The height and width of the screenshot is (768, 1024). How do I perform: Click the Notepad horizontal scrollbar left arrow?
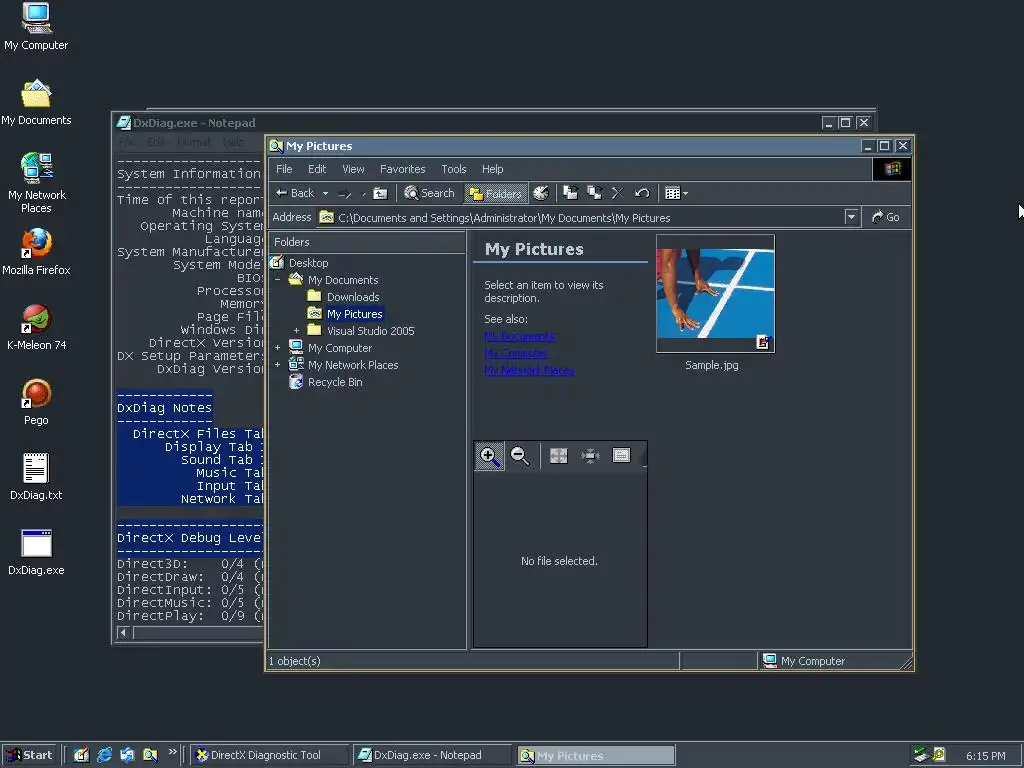click(123, 632)
